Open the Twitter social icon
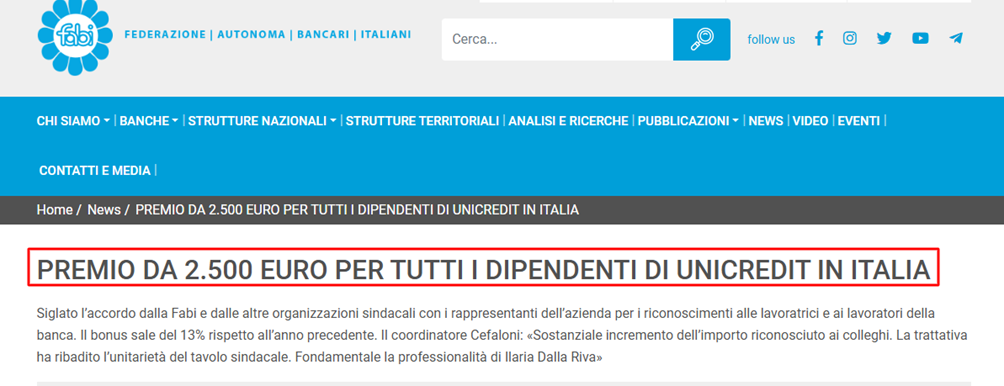The width and height of the screenshot is (1004, 386). (884, 38)
